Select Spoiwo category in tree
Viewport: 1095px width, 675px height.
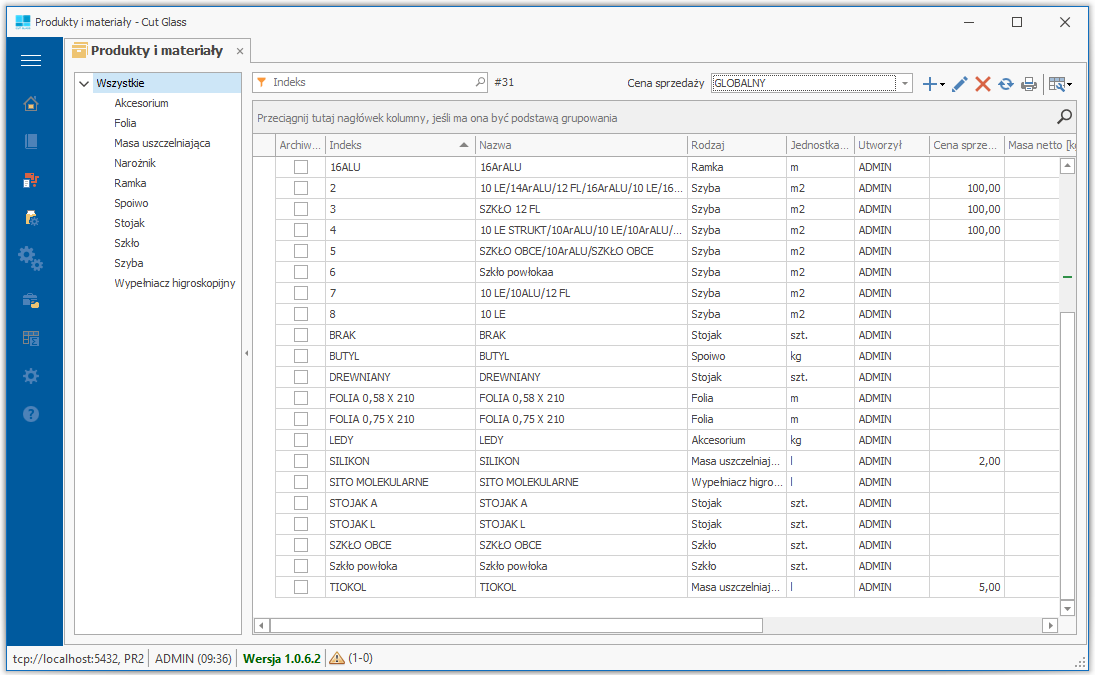(131, 204)
